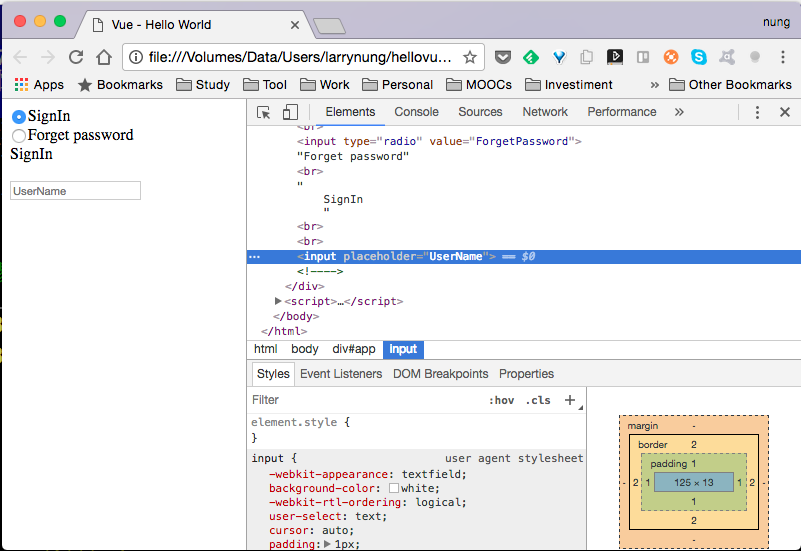Viewport: 801px width, 551px height.
Task: Click the UserName input field
Action: click(75, 191)
